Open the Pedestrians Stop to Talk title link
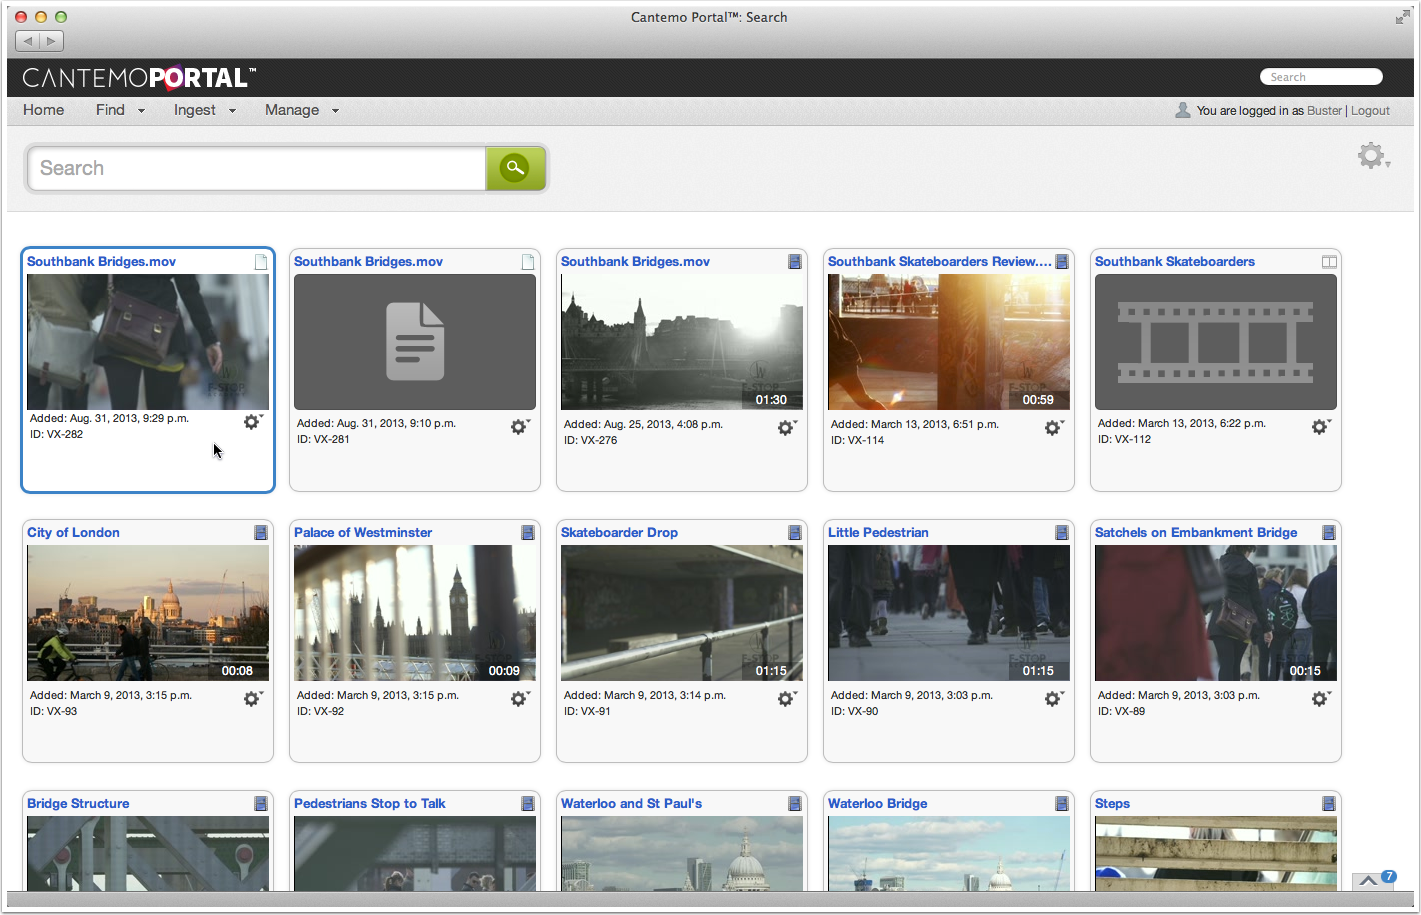The image size is (1421, 915). (370, 804)
